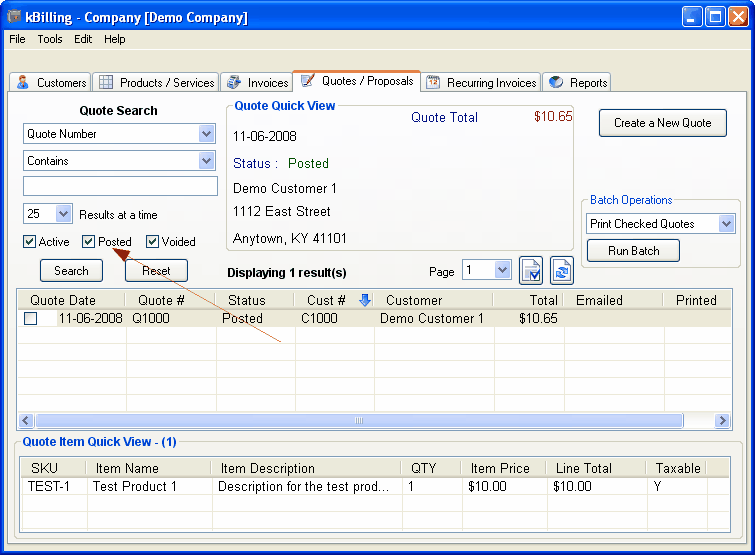Click the Recurring Invoices calendar icon
The width and height of the screenshot is (755, 555).
[x=433, y=82]
